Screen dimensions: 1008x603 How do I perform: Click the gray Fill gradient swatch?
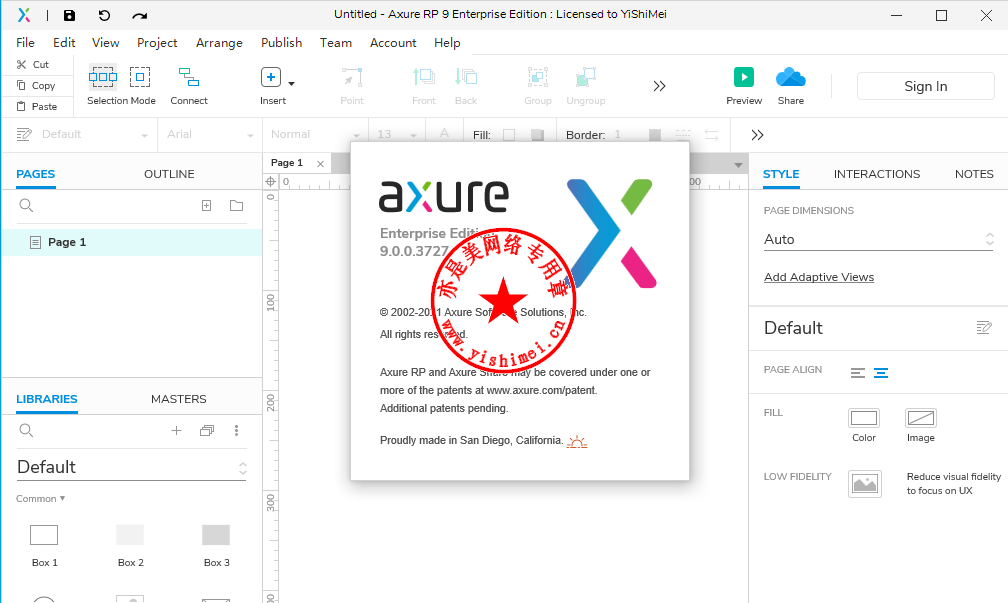click(x=537, y=135)
